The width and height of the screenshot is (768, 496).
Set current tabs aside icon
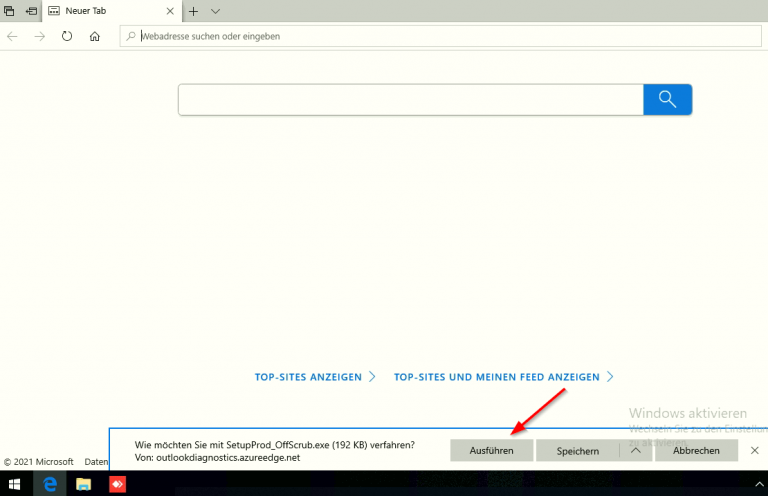(x=32, y=11)
